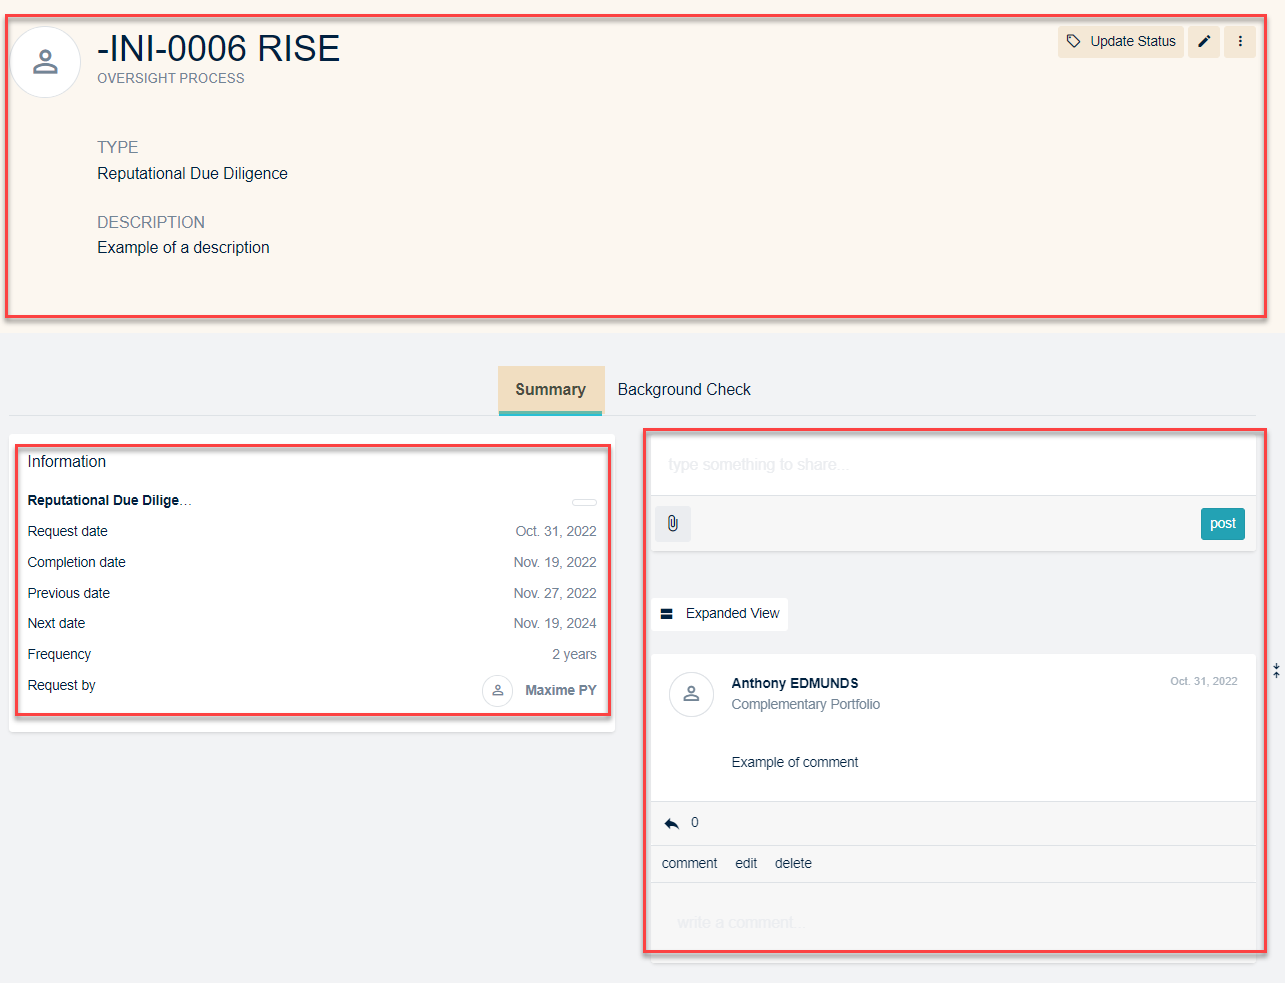This screenshot has width=1285, height=983.
Task: Focus the 'type something to share' field
Action: point(950,465)
